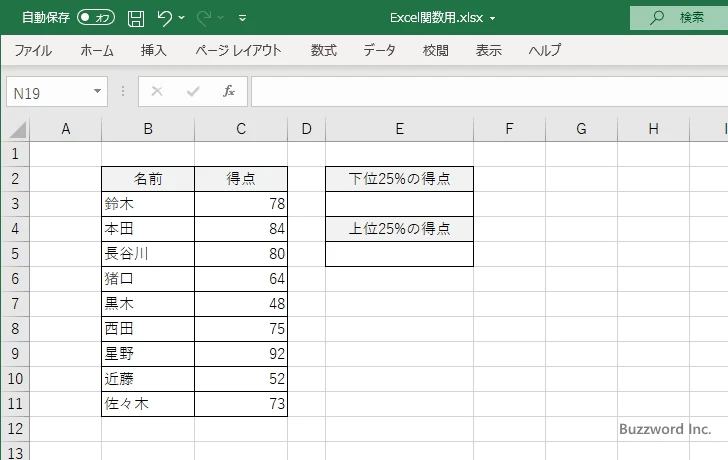Screen dimensions: 728x460
Task: Select the score cell with 78
Action: [241, 204]
